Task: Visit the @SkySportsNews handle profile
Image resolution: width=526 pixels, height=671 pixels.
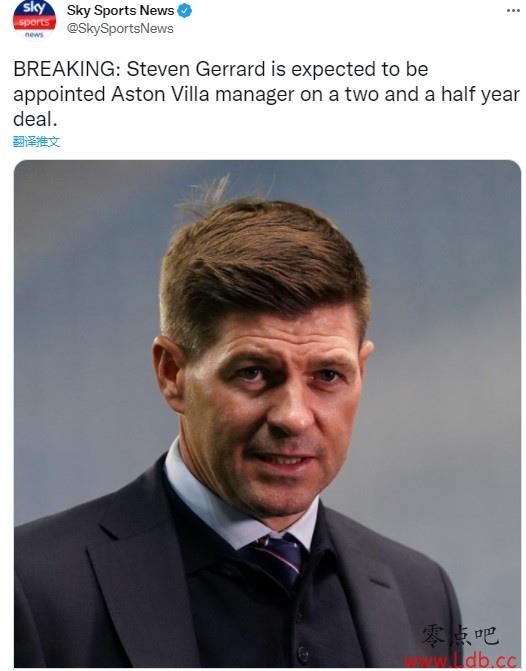Action: pos(120,29)
